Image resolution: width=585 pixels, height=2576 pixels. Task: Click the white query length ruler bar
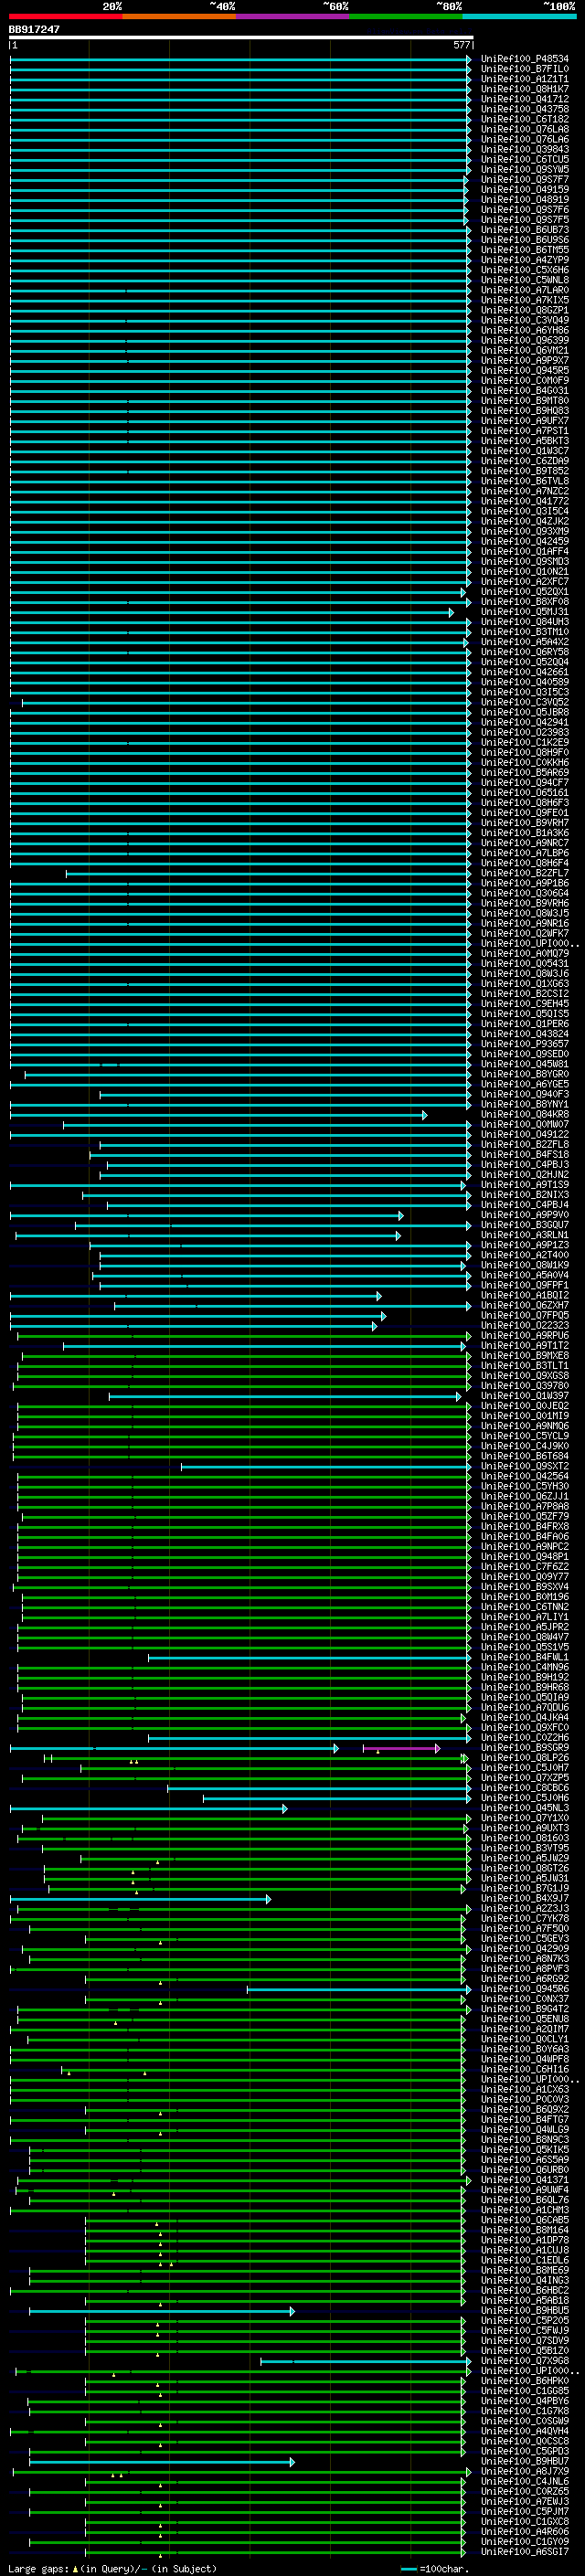click(x=241, y=37)
